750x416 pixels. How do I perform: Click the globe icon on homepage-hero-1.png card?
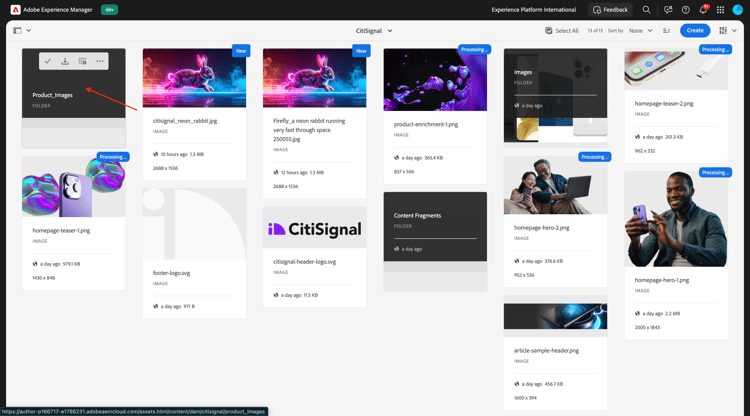(x=637, y=314)
